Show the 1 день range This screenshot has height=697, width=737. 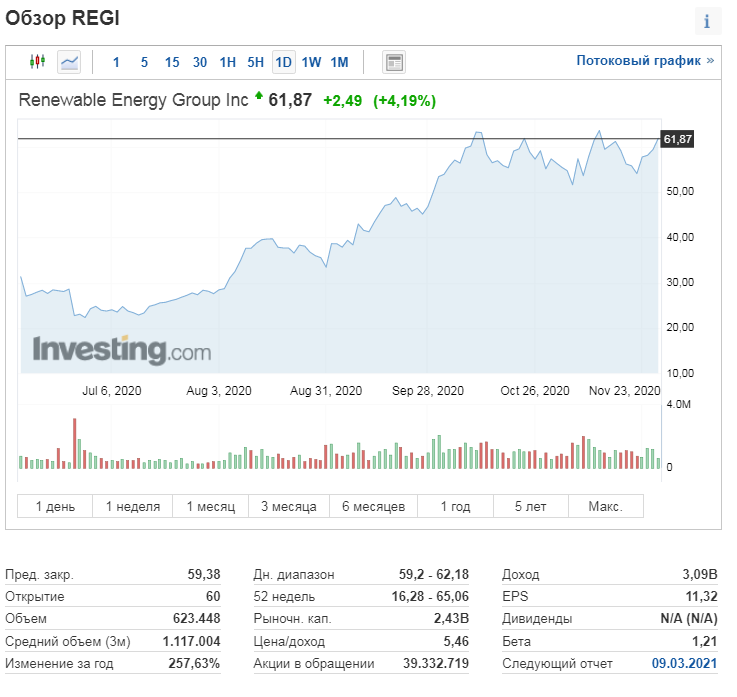(55, 506)
